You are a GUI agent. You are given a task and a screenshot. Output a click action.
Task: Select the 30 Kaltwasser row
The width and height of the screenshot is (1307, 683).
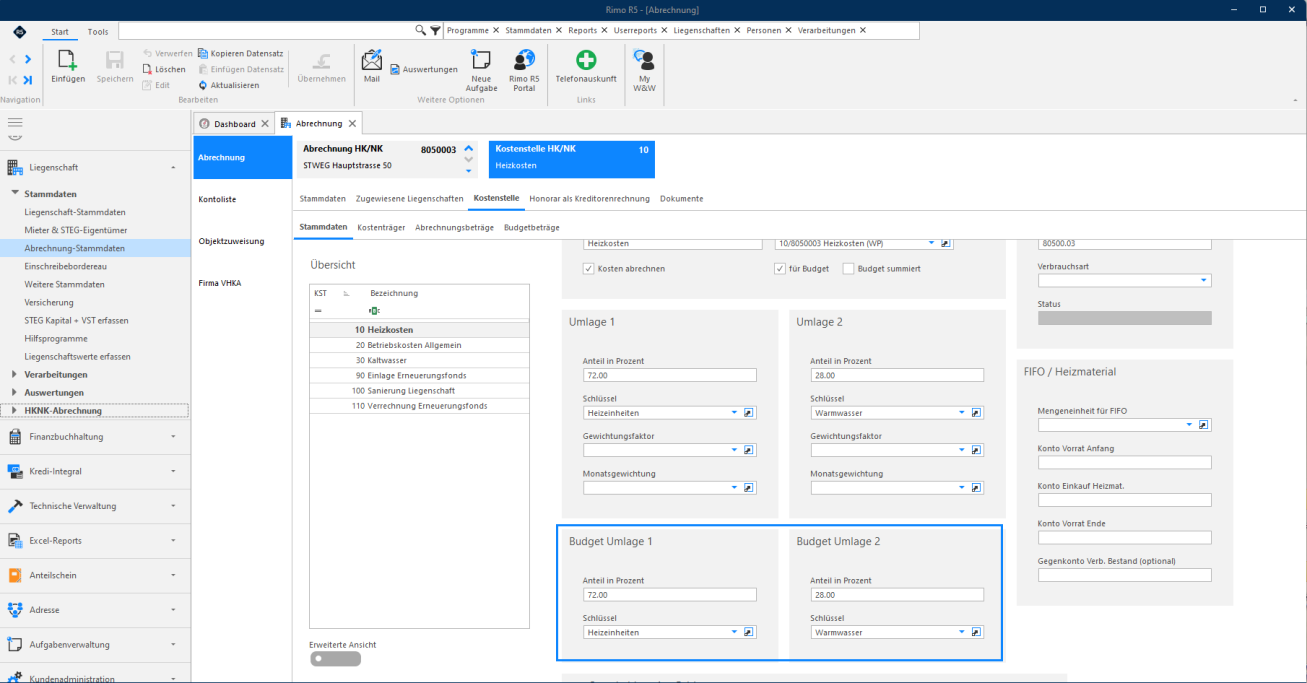click(x=420, y=360)
